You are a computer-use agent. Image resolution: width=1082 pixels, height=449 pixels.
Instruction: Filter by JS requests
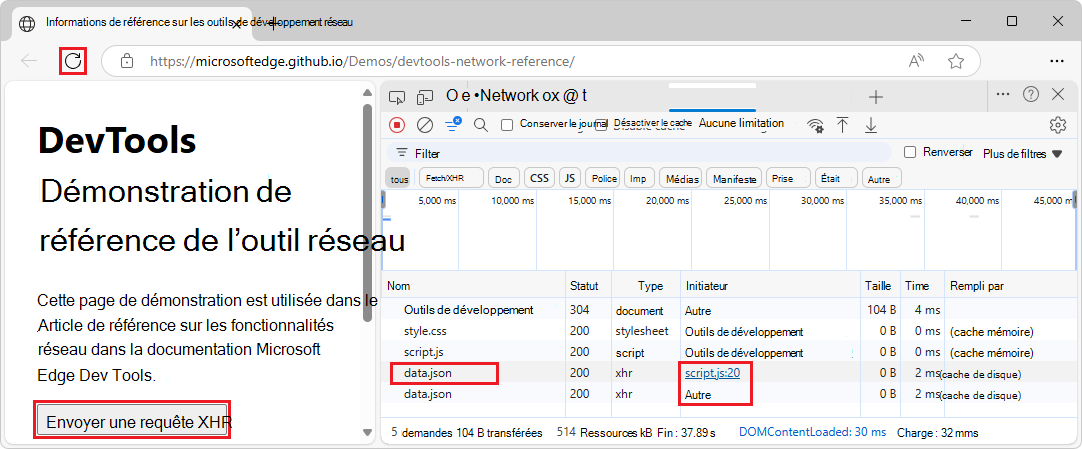pos(569,178)
